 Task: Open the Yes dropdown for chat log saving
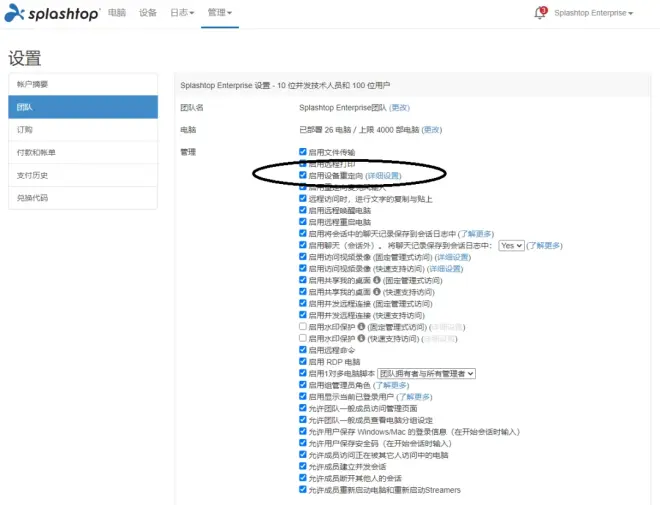tap(511, 245)
